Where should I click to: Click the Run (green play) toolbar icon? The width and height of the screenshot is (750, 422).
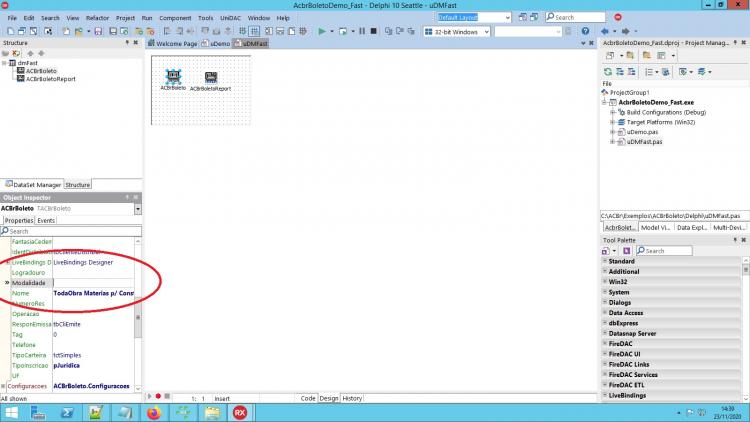[321, 31]
